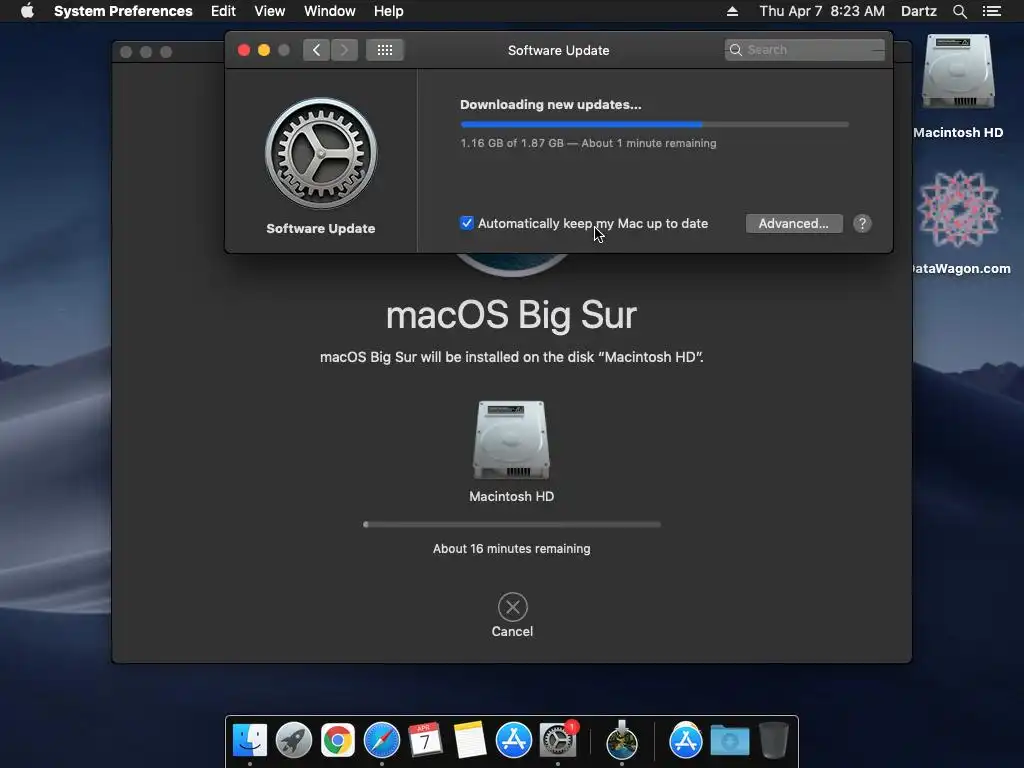
Task: Go back in System Preferences
Action: [317, 50]
